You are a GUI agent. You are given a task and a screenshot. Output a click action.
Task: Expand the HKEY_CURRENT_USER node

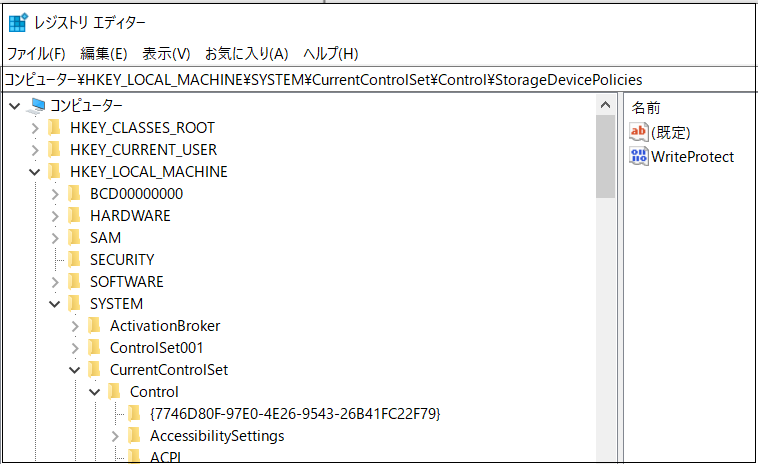(35, 150)
